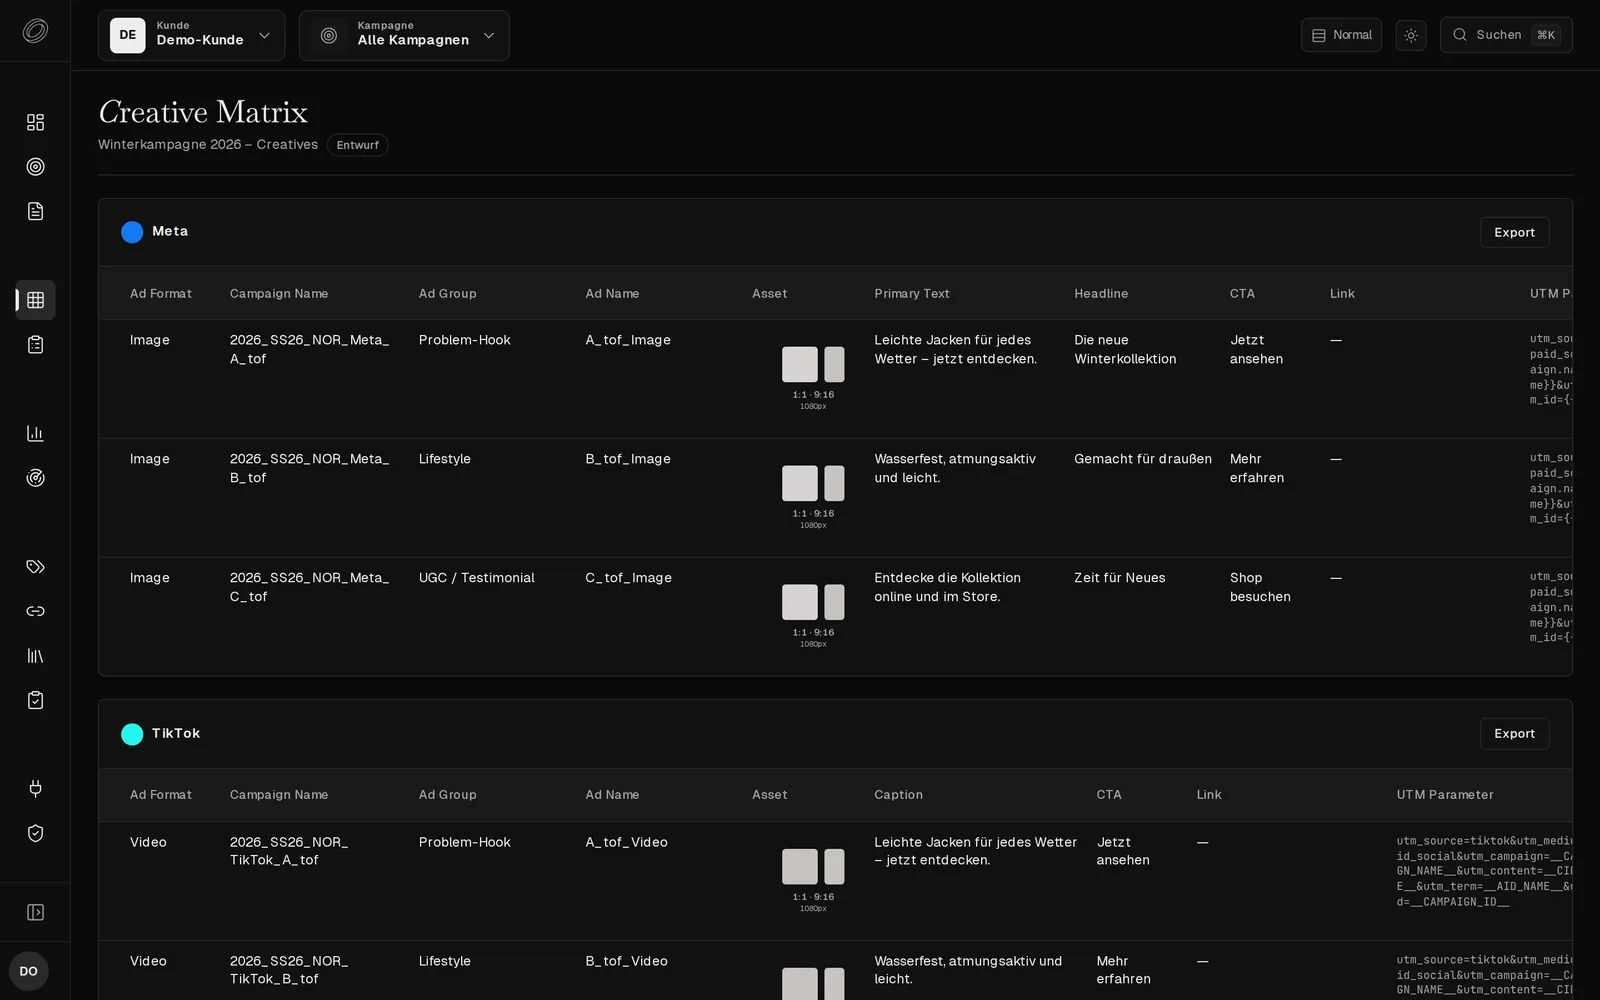Click CTA cell 'Shop besuchen'
Viewport: 1600px width, 1000px height.
click(1260, 587)
